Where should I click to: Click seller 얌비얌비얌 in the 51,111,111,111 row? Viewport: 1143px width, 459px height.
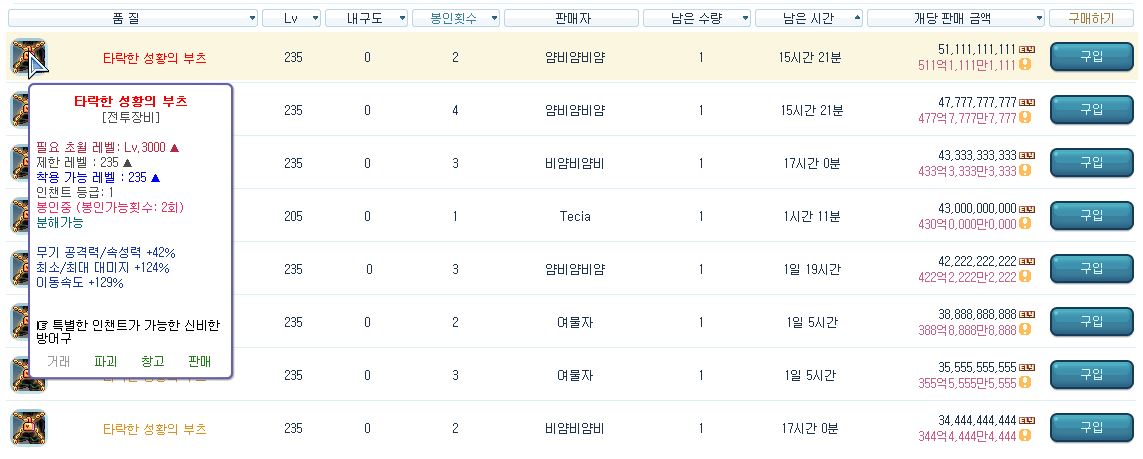(575, 58)
